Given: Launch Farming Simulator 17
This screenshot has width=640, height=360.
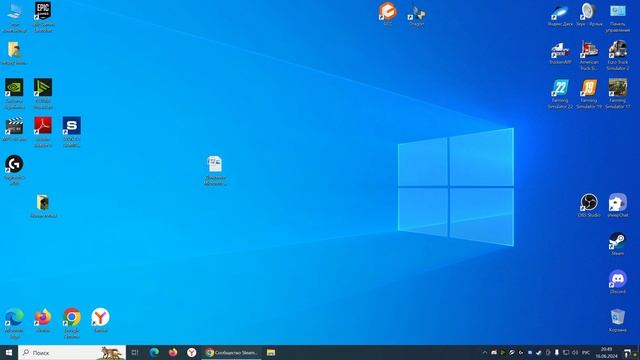Looking at the screenshot, I should [x=618, y=94].
